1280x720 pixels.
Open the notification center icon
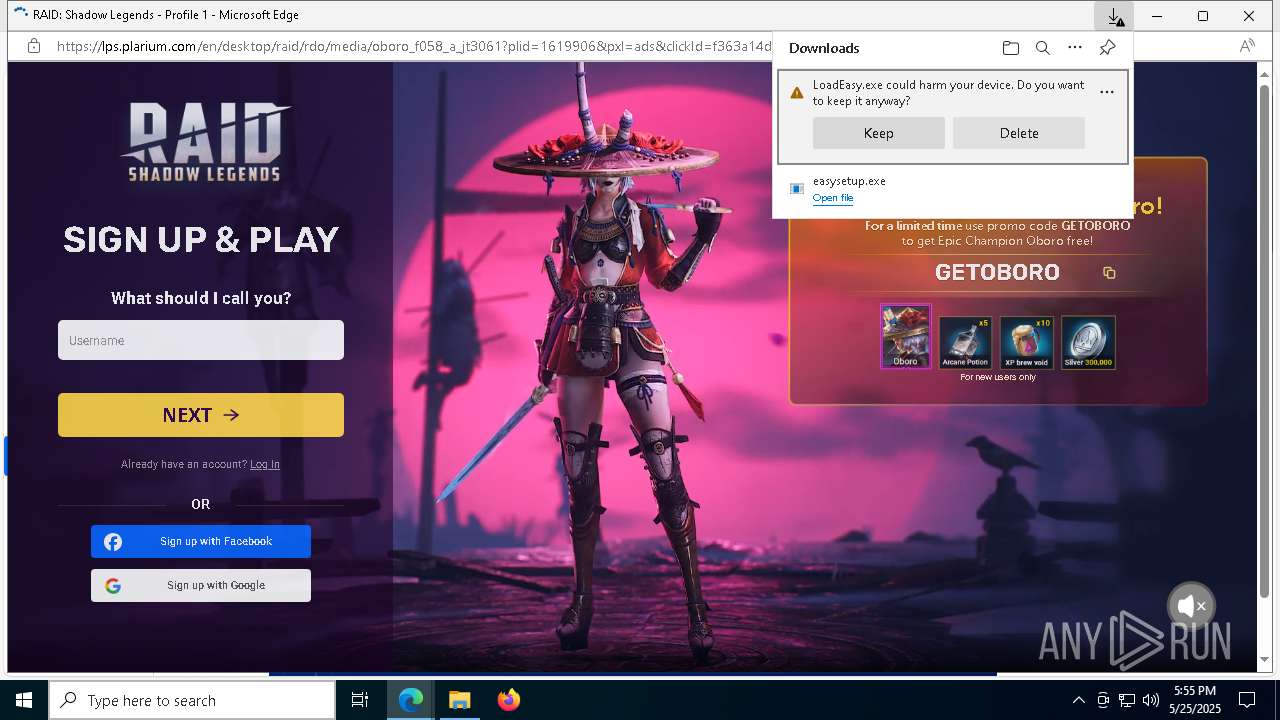(1247, 700)
